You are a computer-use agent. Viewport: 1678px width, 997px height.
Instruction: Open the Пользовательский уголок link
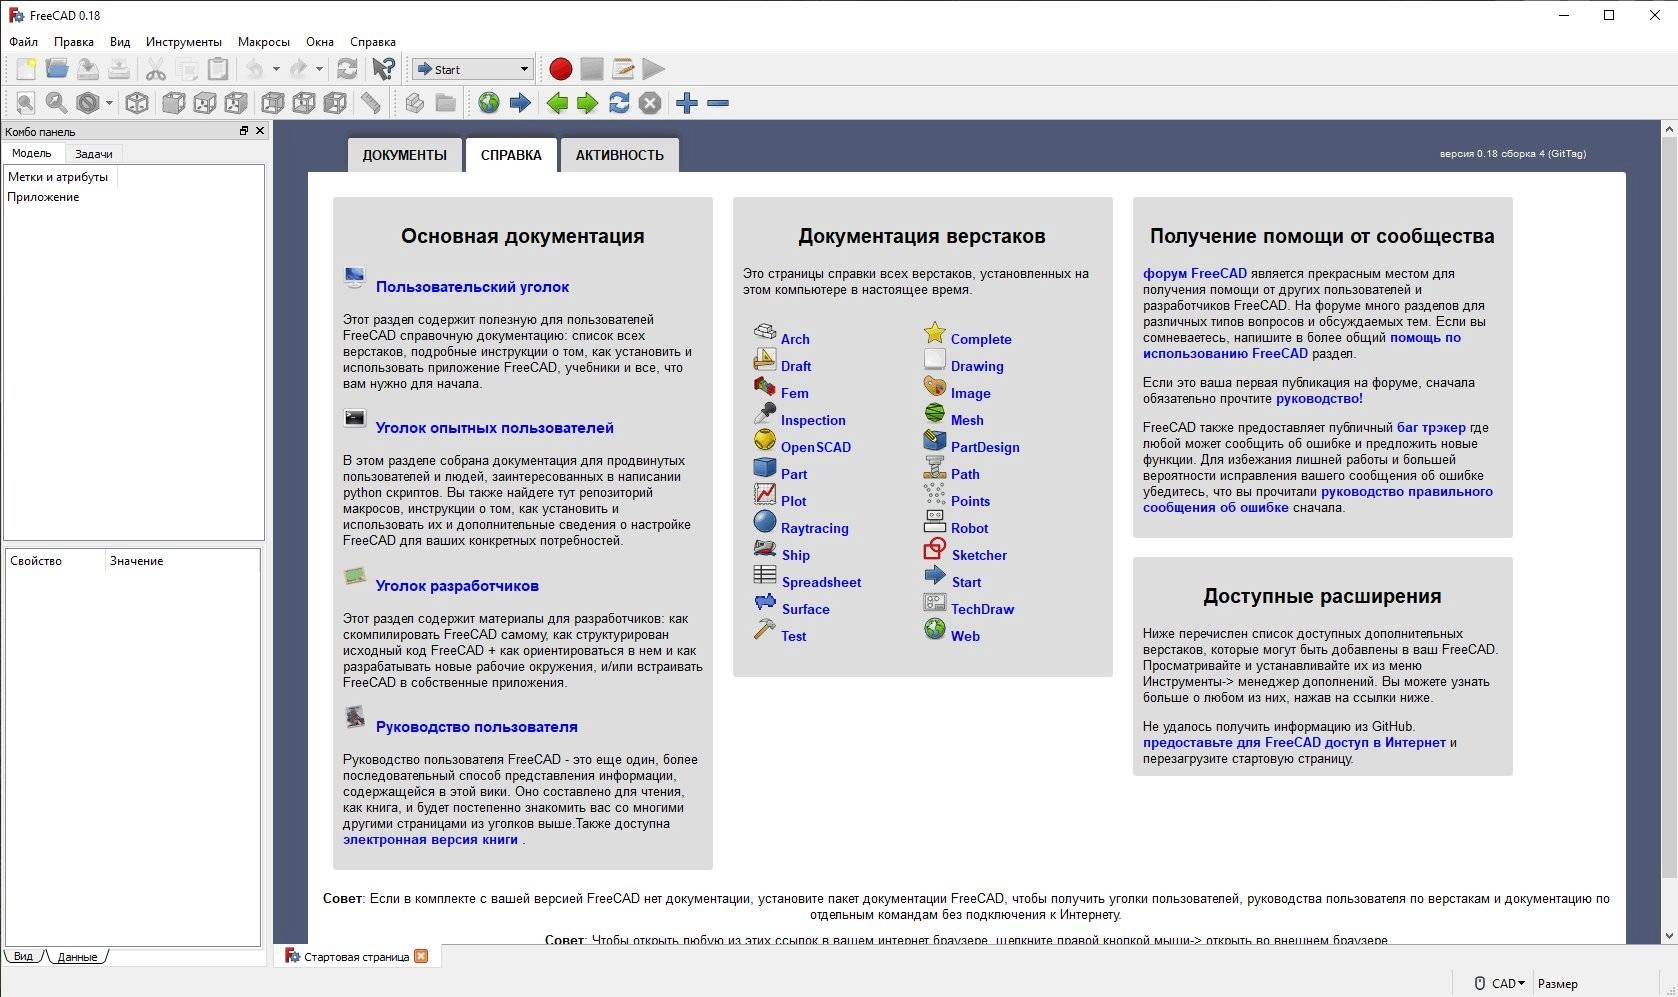click(x=472, y=287)
